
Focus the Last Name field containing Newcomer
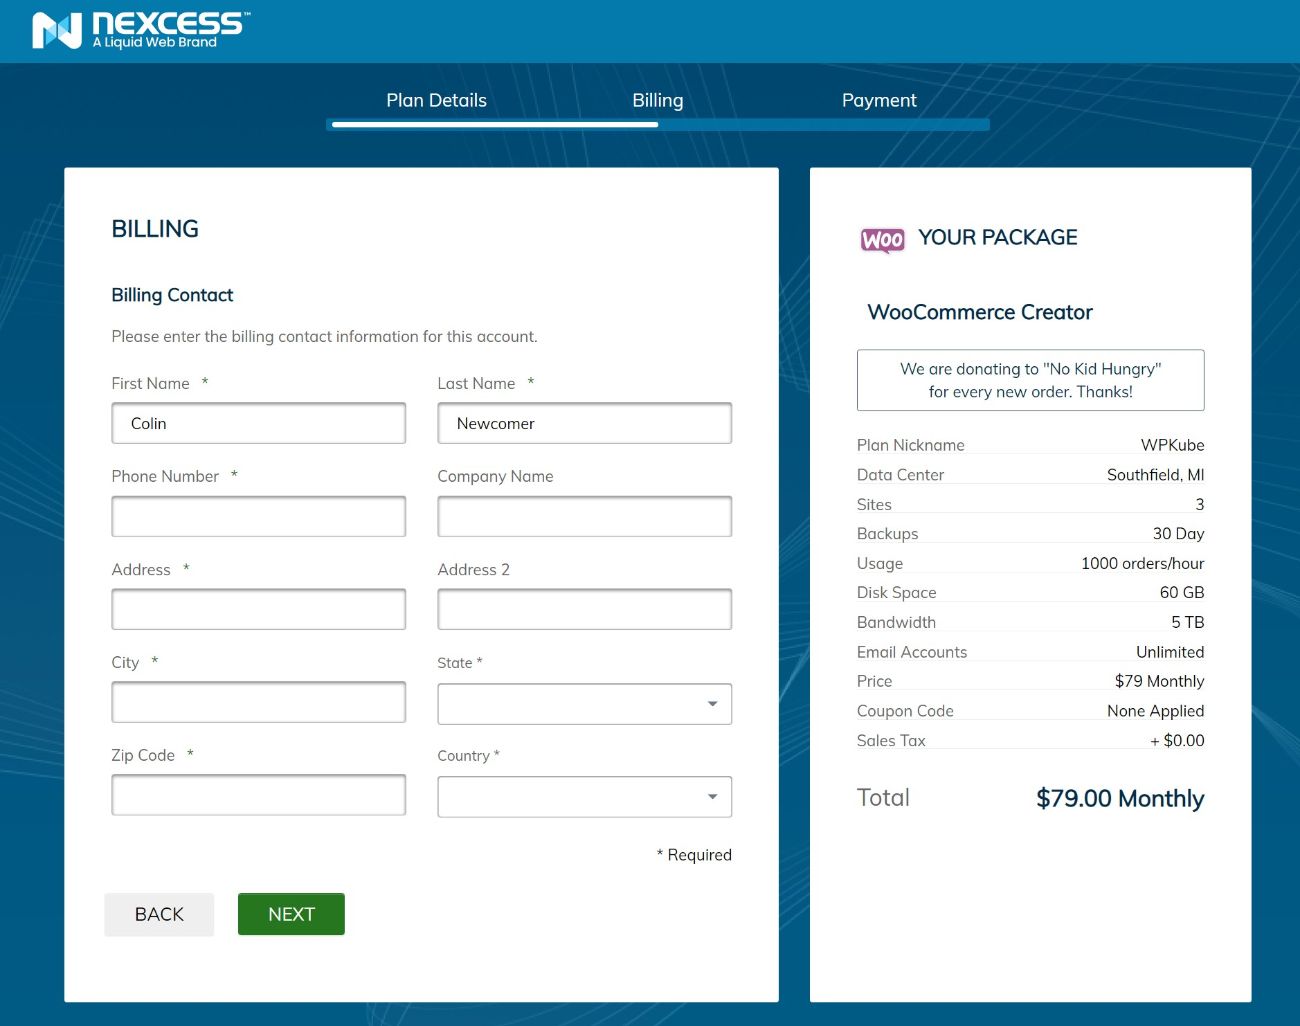585,423
